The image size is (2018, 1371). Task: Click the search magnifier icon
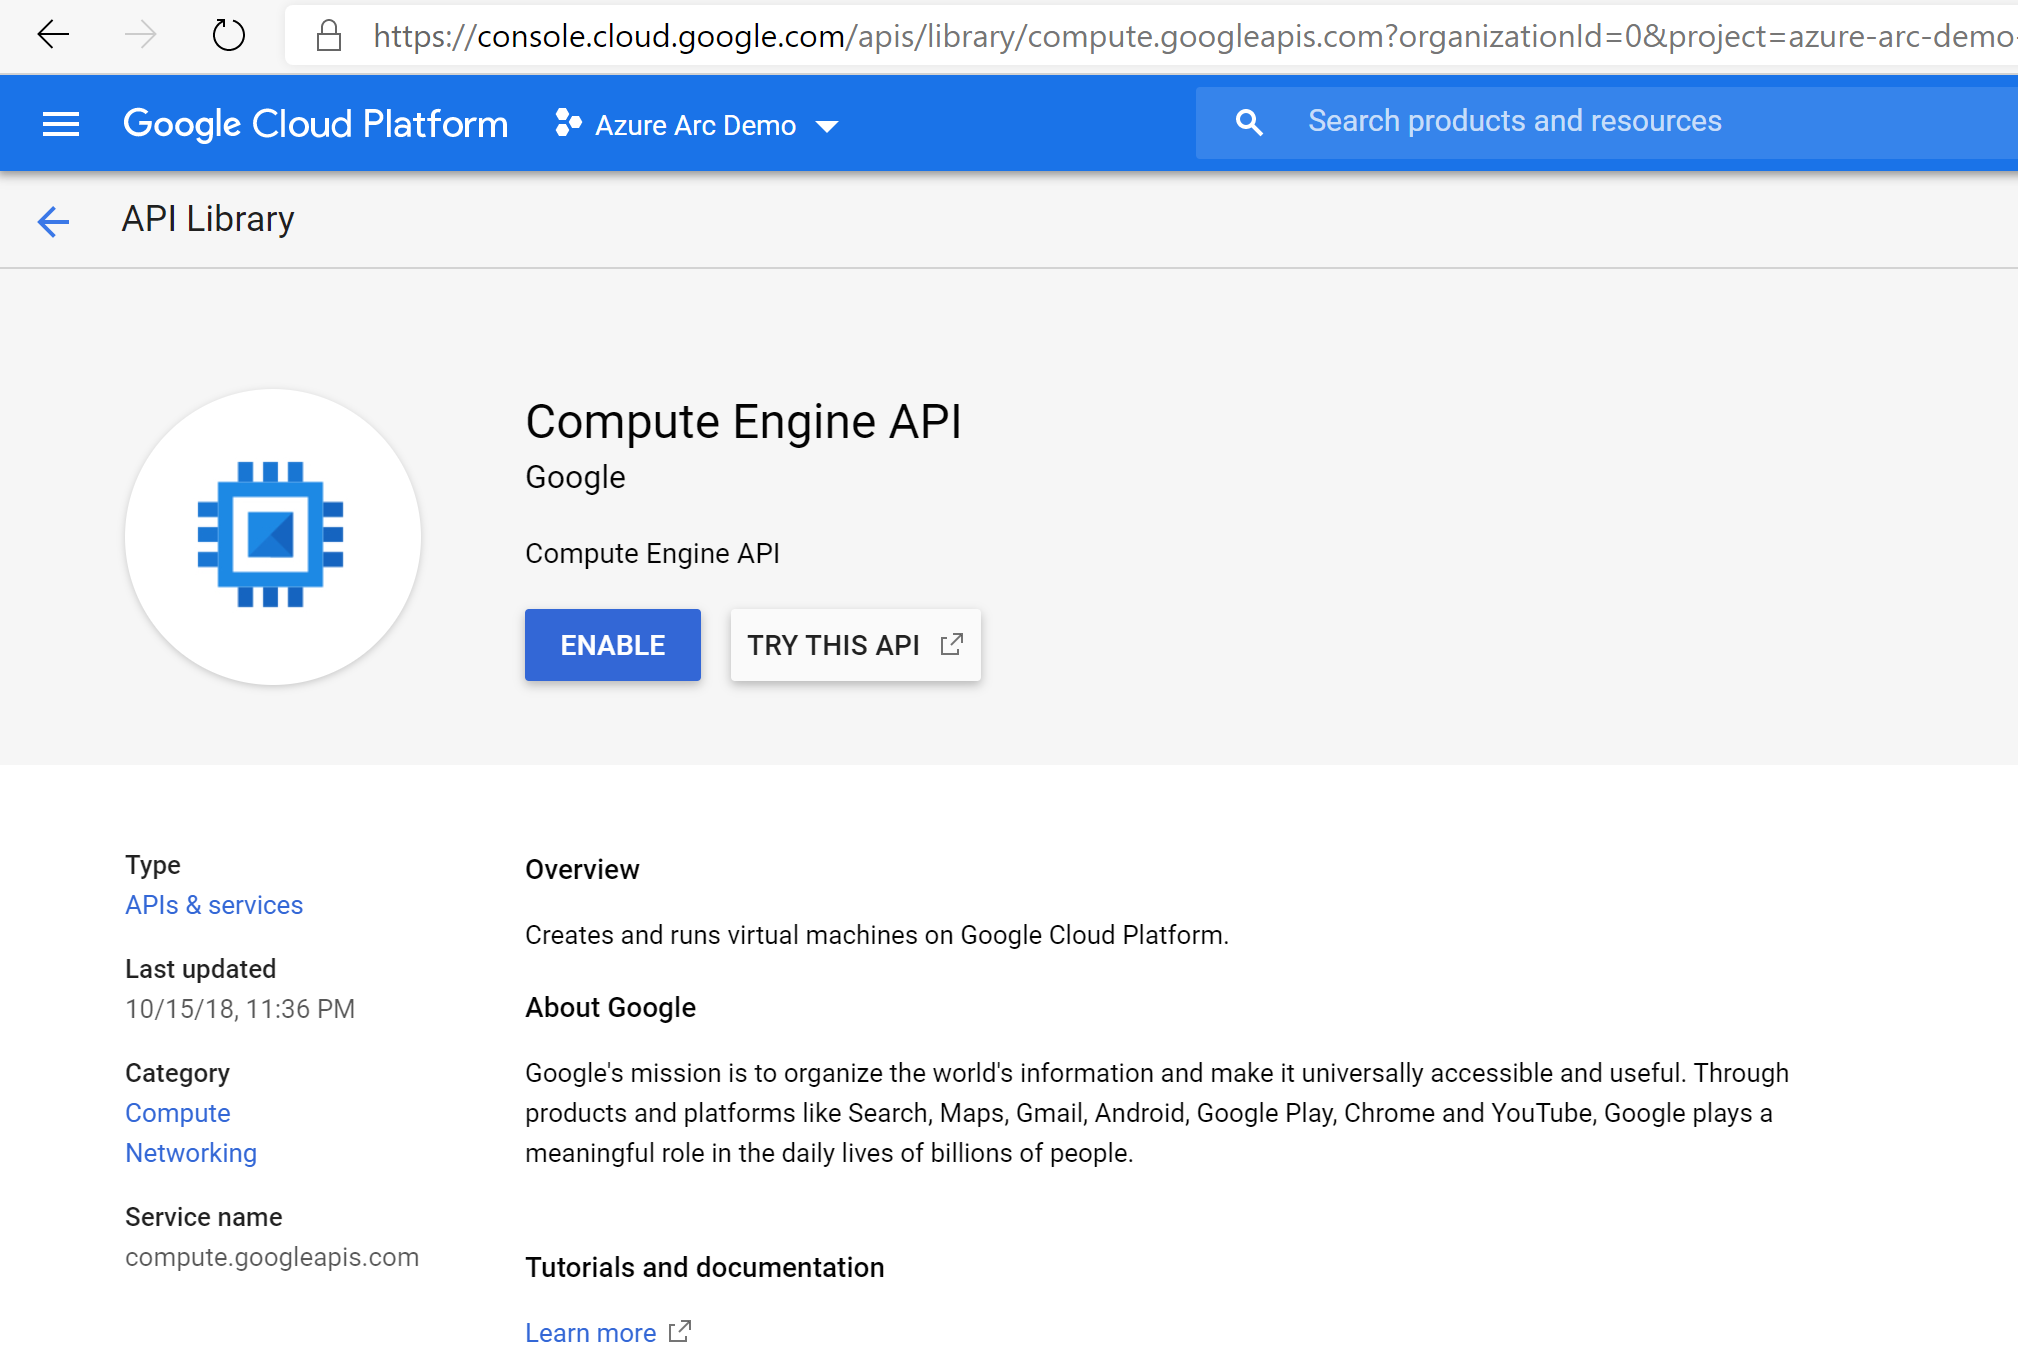coord(1248,123)
